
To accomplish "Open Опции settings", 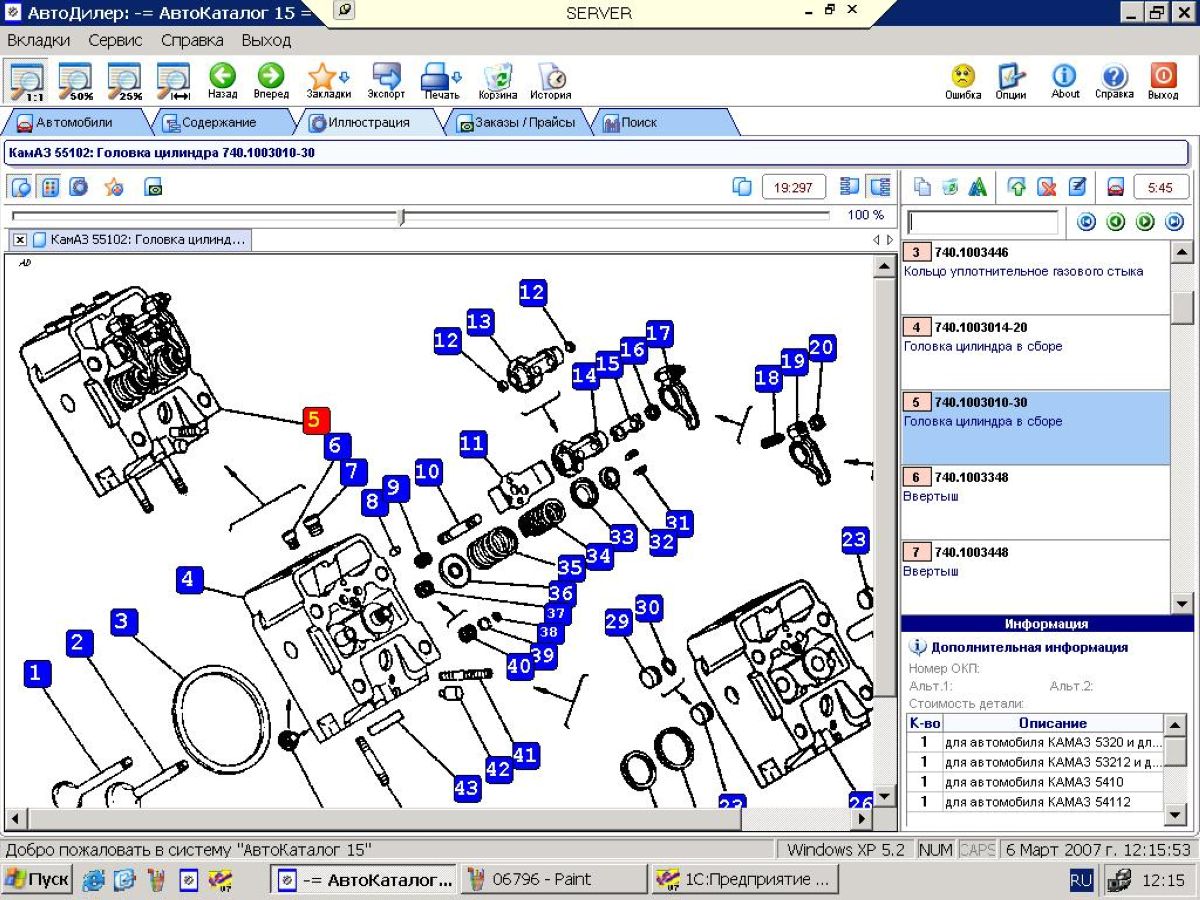I will click(x=1011, y=81).
